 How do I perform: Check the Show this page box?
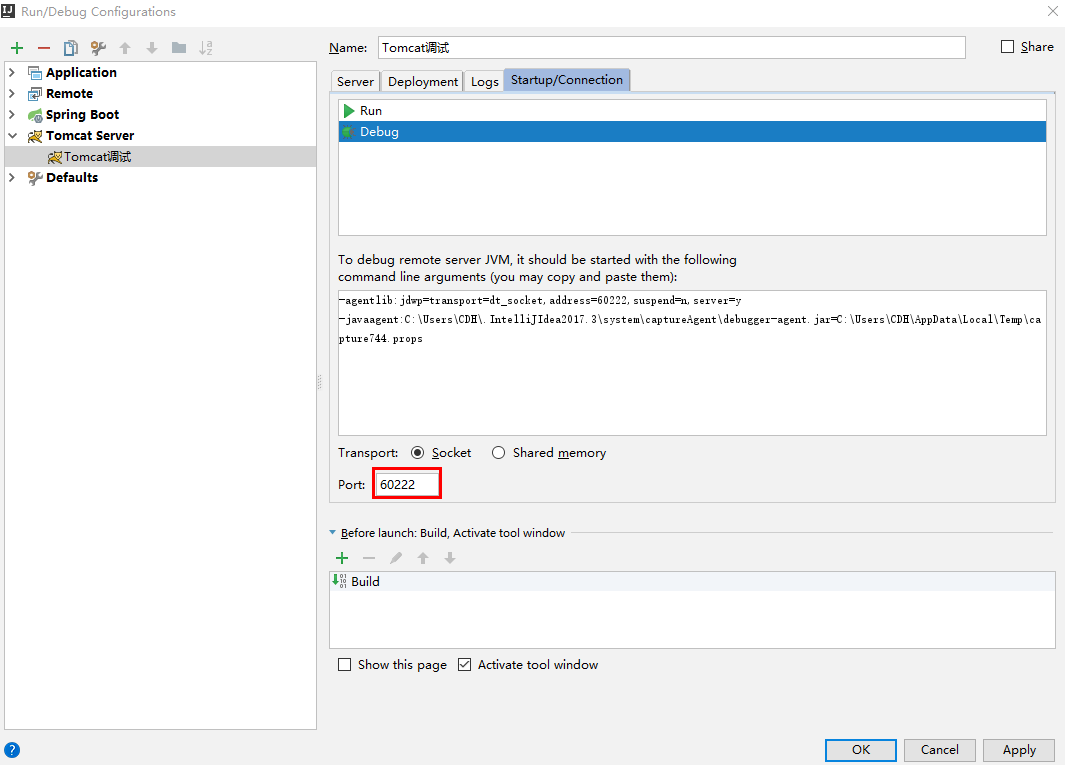pyautogui.click(x=344, y=664)
